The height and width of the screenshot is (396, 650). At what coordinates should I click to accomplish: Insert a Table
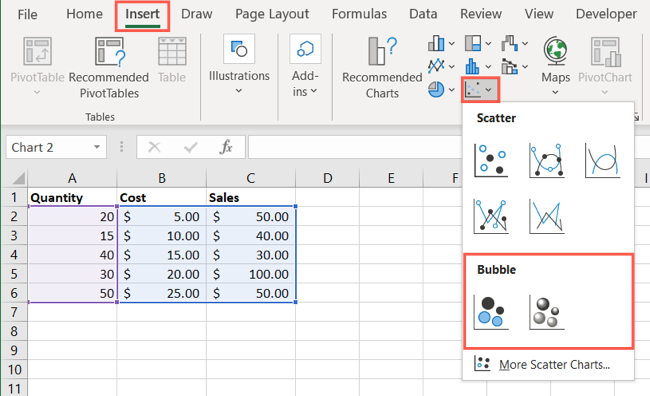point(172,60)
